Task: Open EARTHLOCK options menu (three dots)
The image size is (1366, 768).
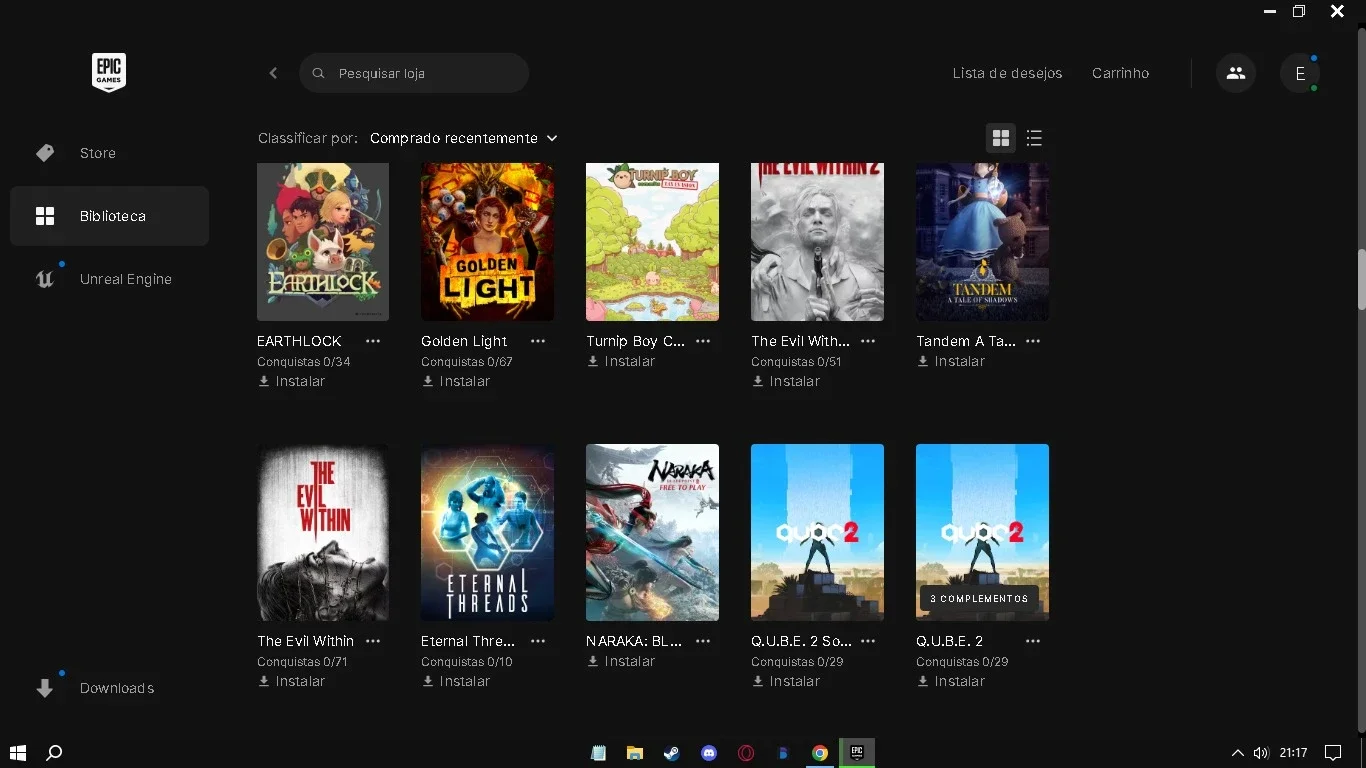Action: point(373,341)
